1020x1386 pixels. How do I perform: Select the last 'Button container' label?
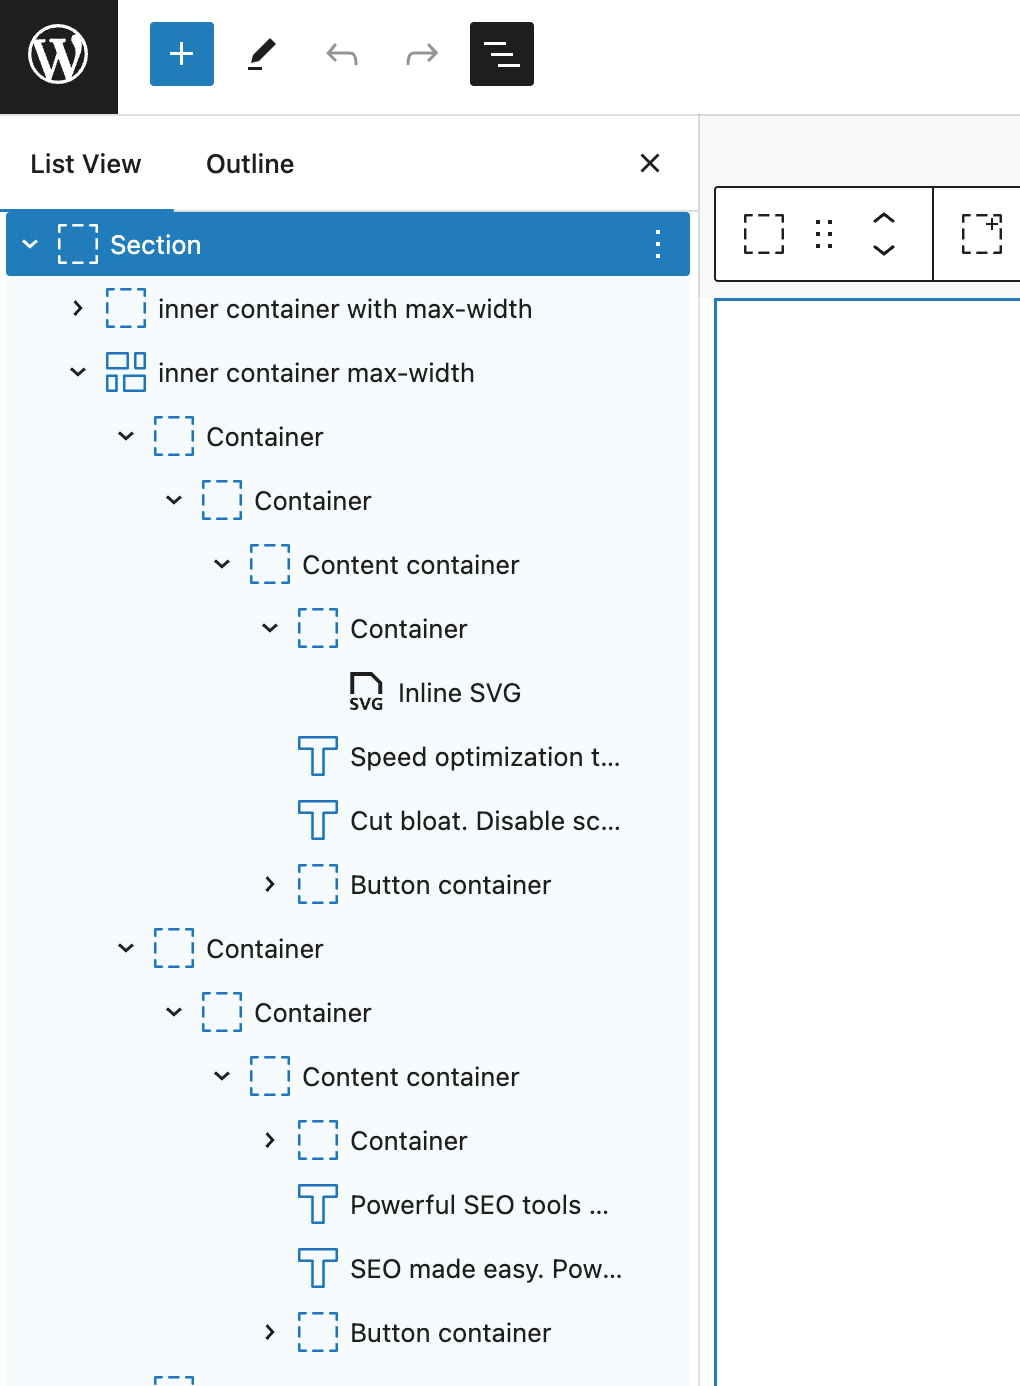pyautogui.click(x=451, y=1333)
